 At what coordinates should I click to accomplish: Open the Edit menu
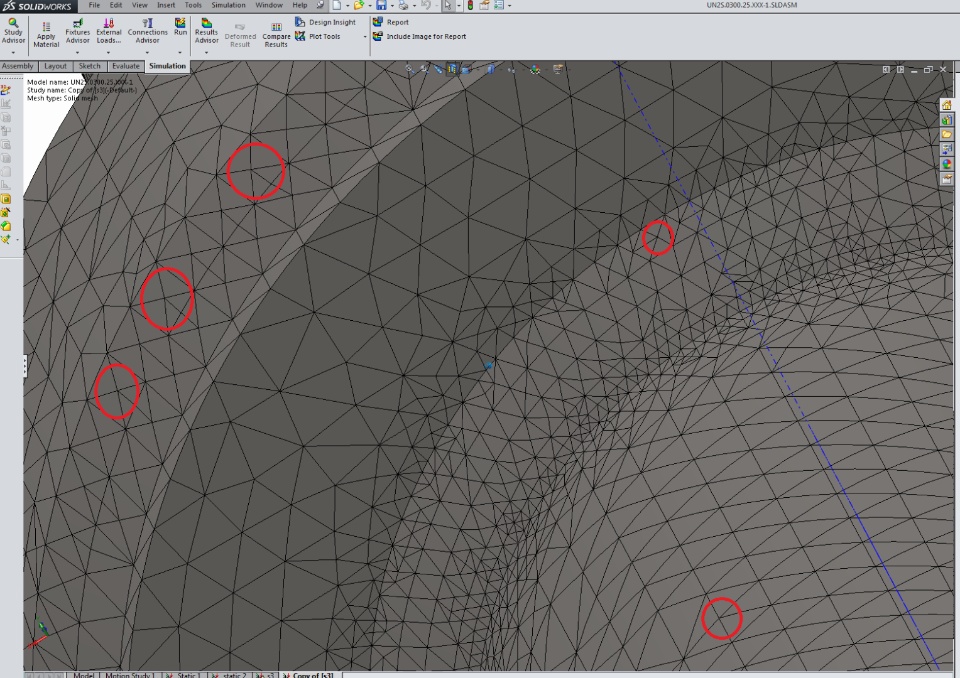(x=116, y=5)
